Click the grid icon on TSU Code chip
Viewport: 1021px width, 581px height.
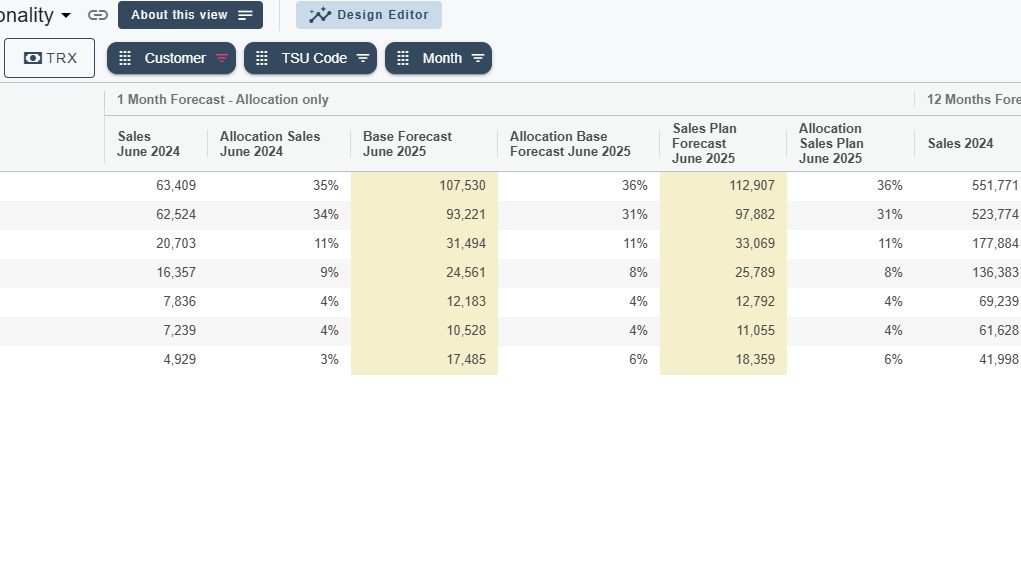click(262, 58)
